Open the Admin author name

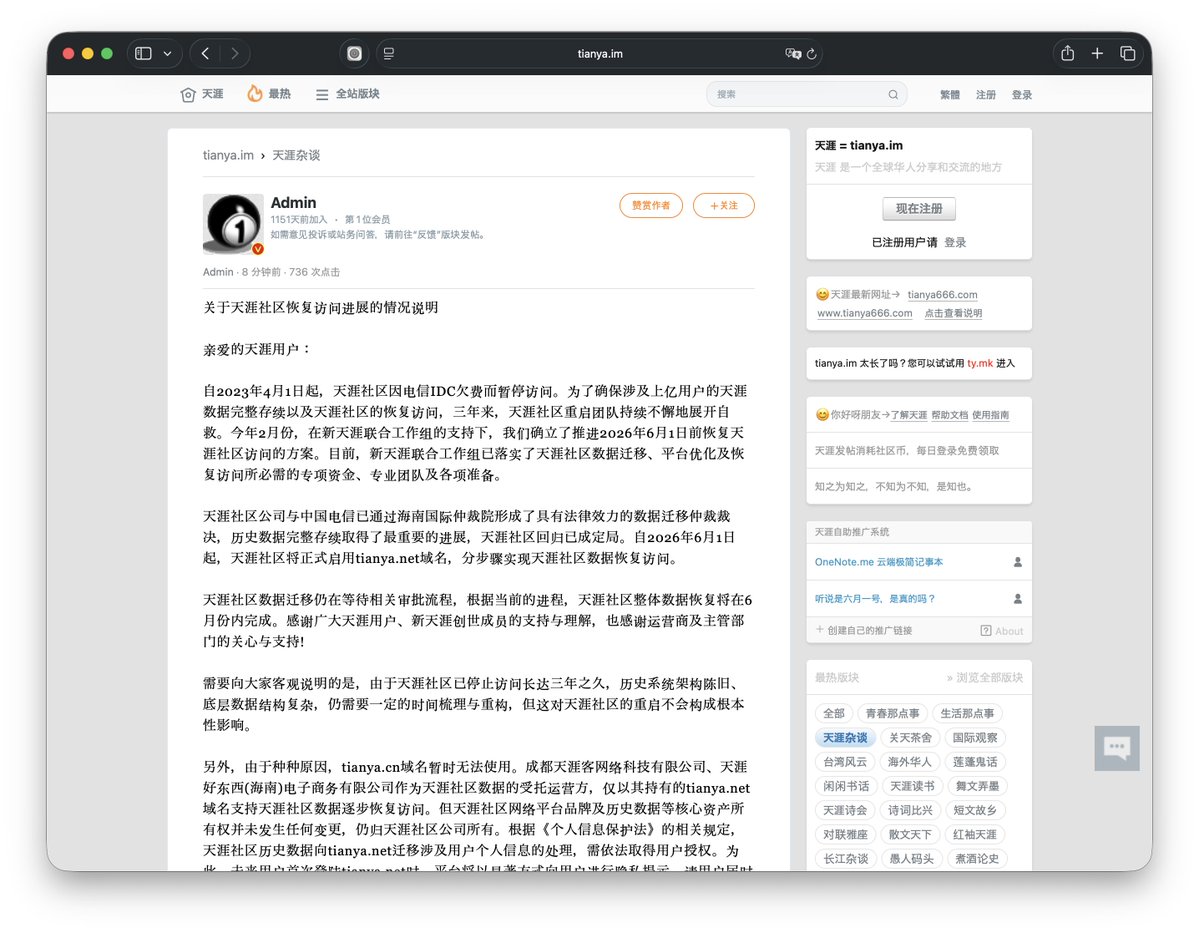pos(294,203)
